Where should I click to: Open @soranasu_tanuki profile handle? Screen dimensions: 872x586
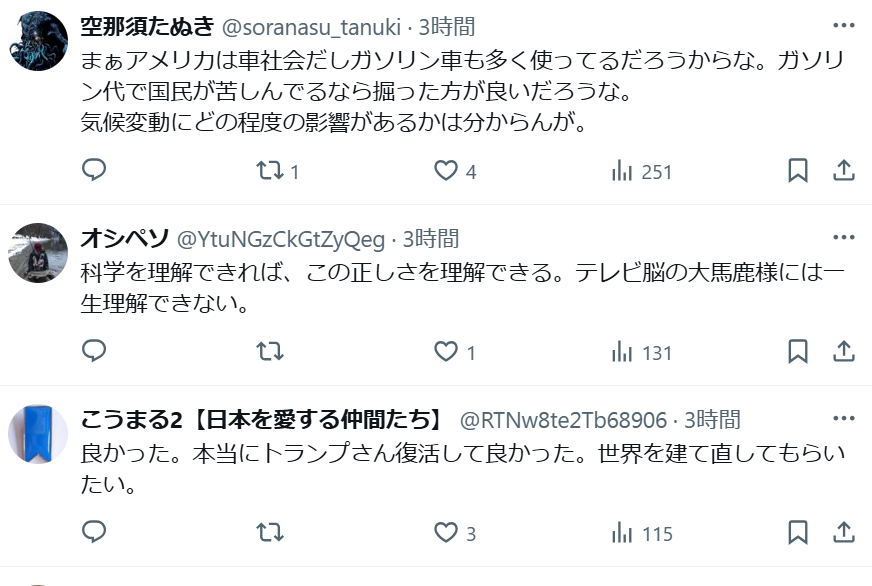[311, 27]
